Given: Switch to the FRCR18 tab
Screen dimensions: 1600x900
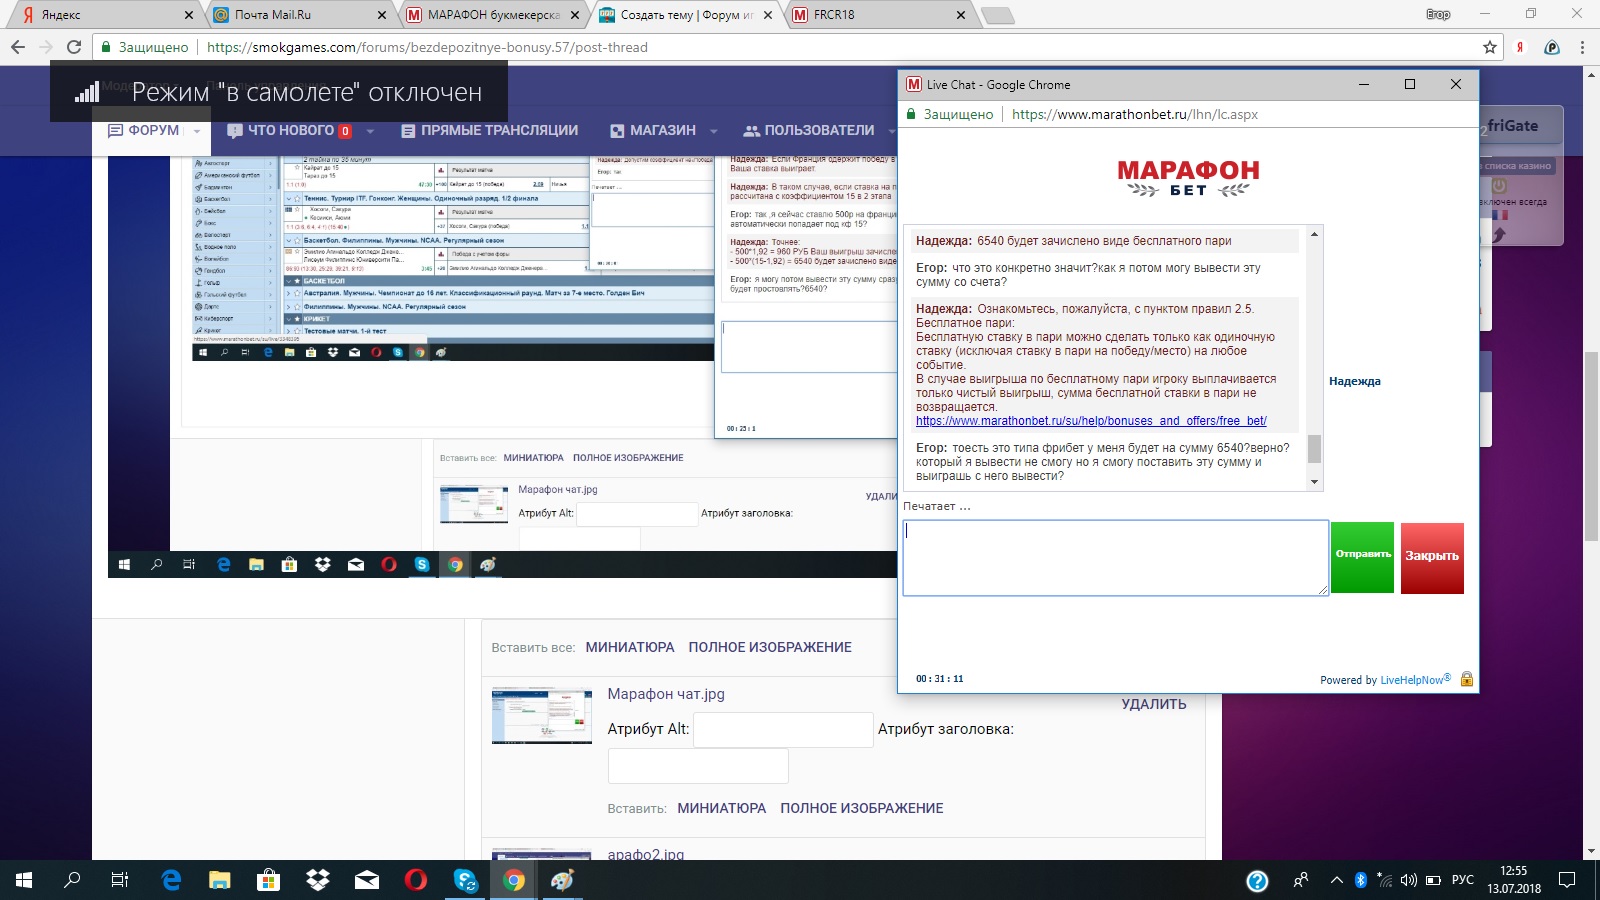Looking at the screenshot, I should coord(878,15).
